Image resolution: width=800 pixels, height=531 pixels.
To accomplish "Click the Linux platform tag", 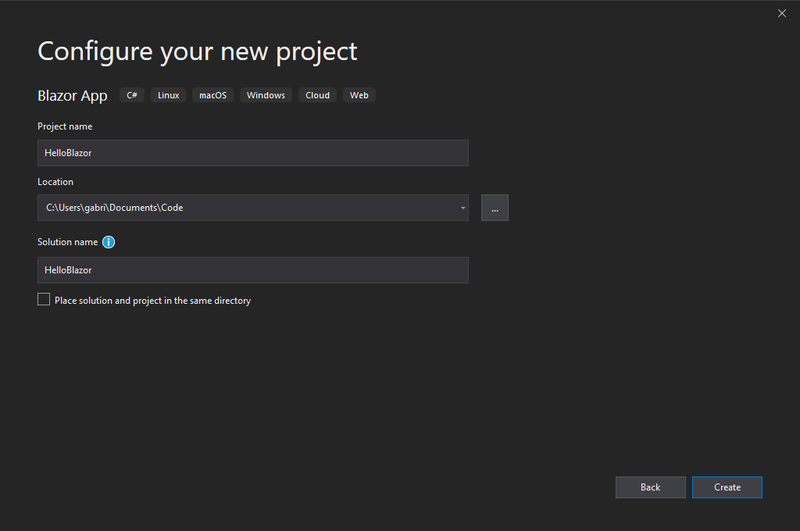I will coord(168,95).
